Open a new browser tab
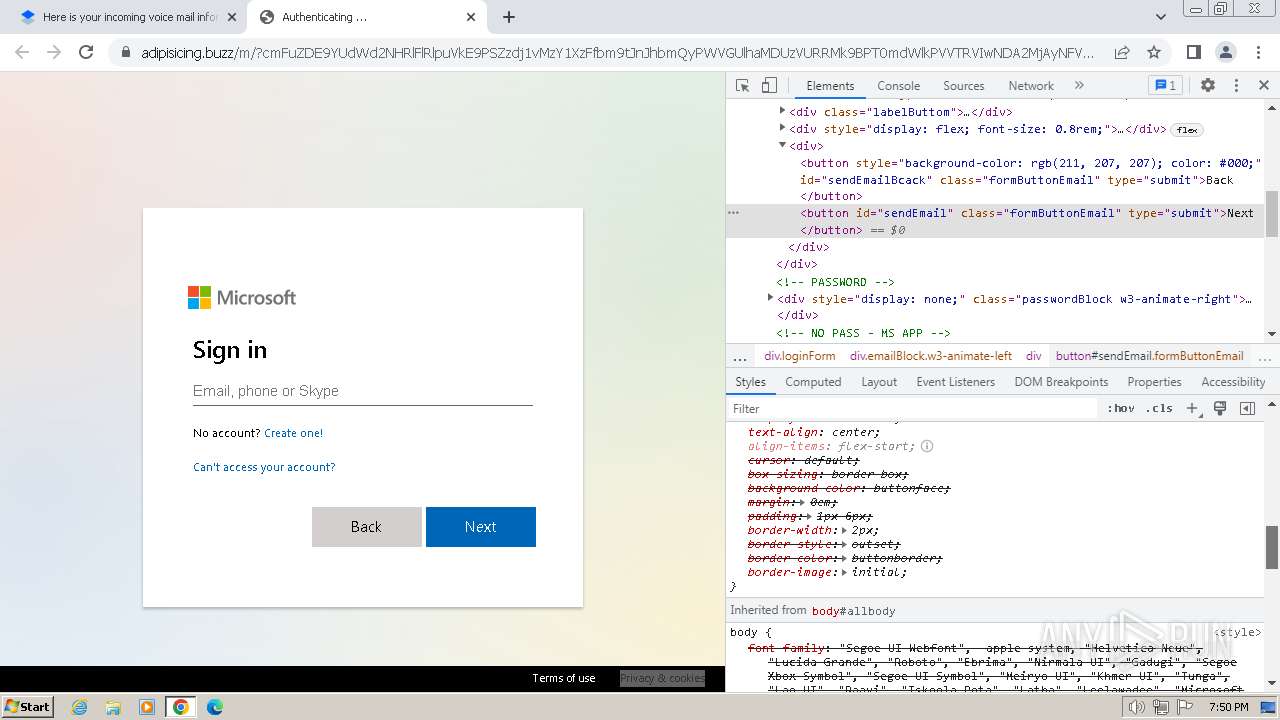Image resolution: width=1280 pixels, height=720 pixels. point(509,17)
